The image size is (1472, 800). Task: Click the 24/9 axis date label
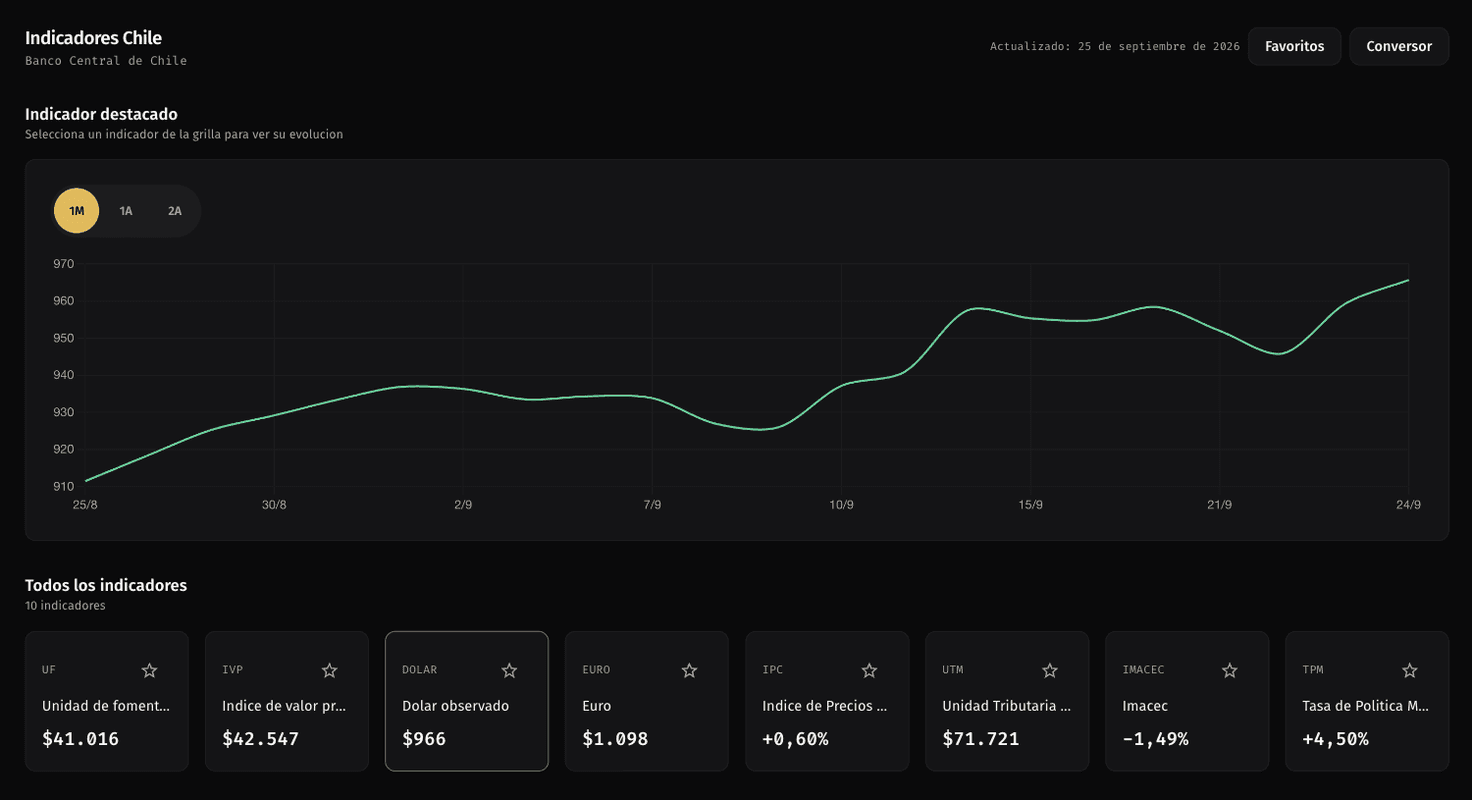1408,505
